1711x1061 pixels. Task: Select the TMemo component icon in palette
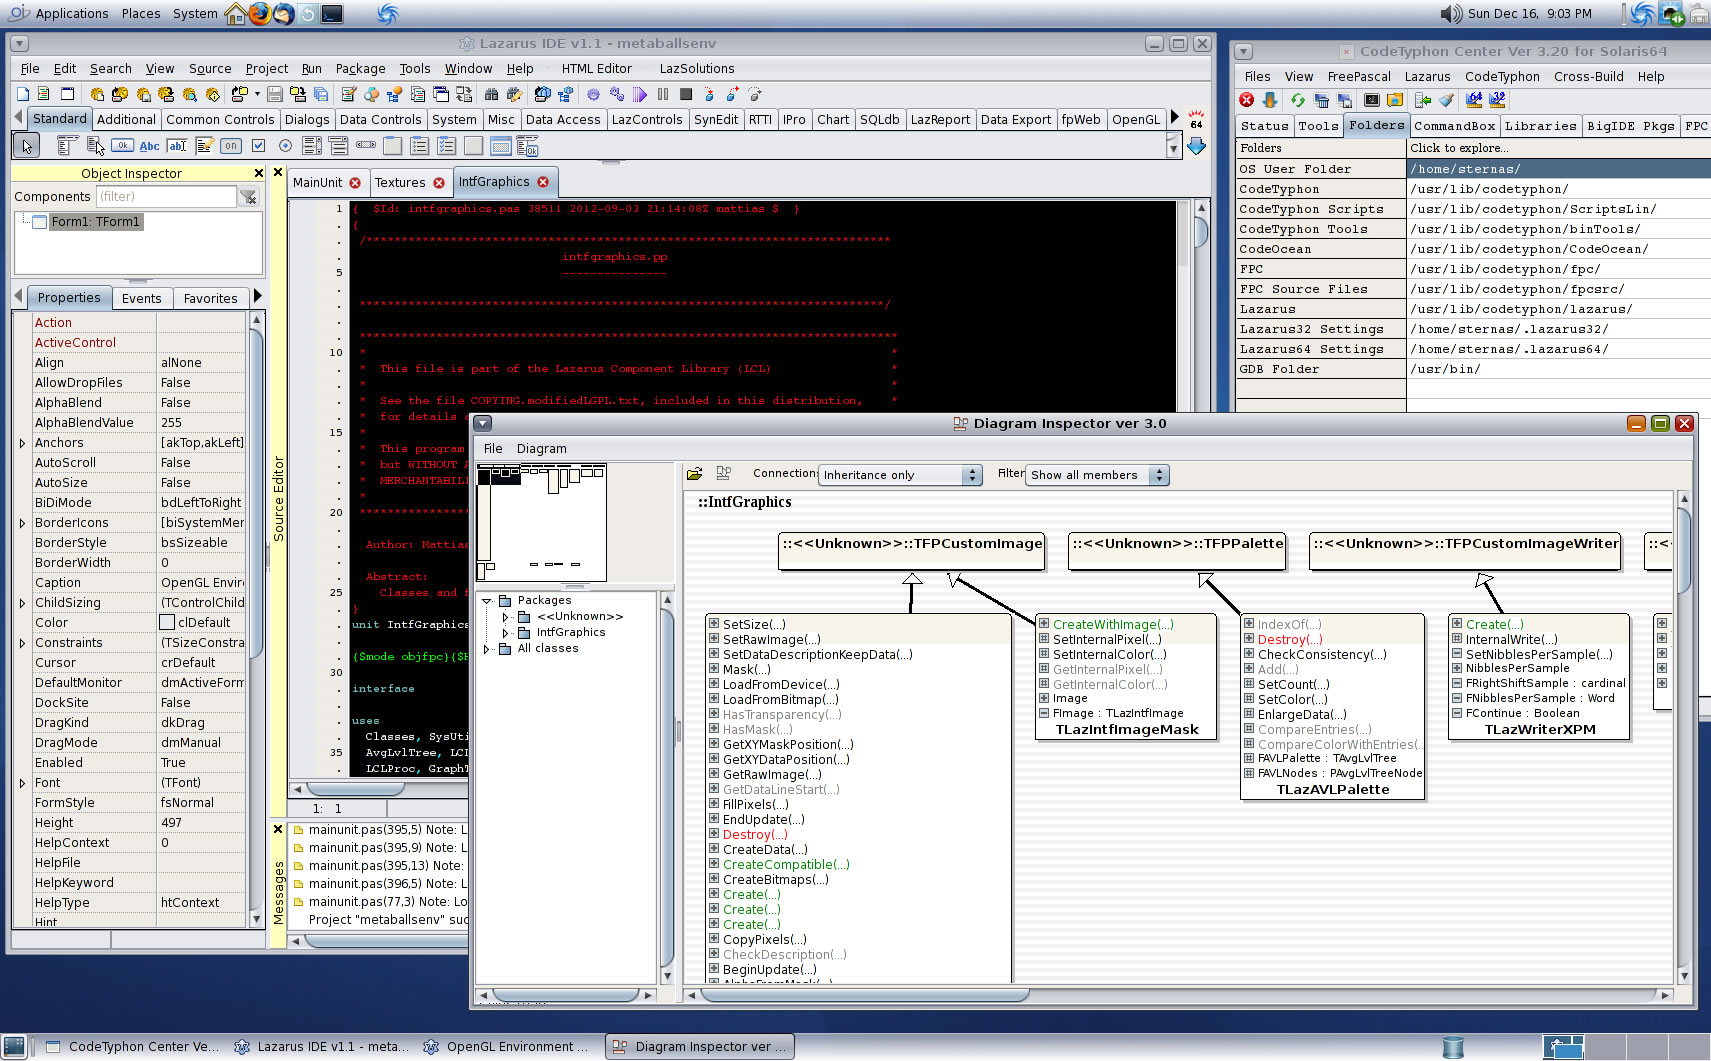click(204, 146)
